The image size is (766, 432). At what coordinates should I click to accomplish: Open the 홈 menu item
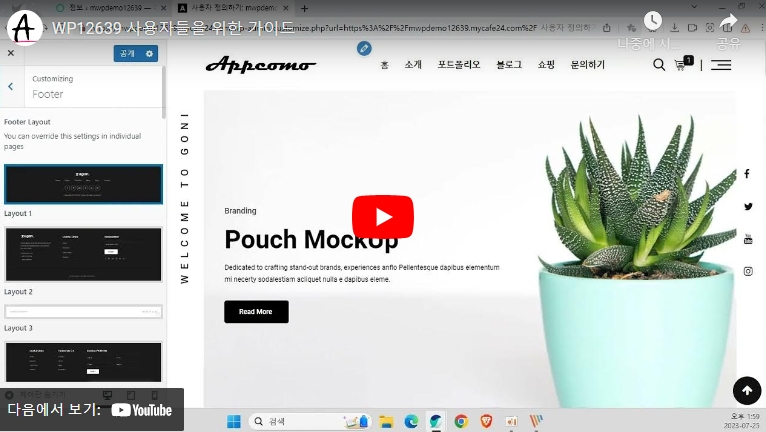384,65
